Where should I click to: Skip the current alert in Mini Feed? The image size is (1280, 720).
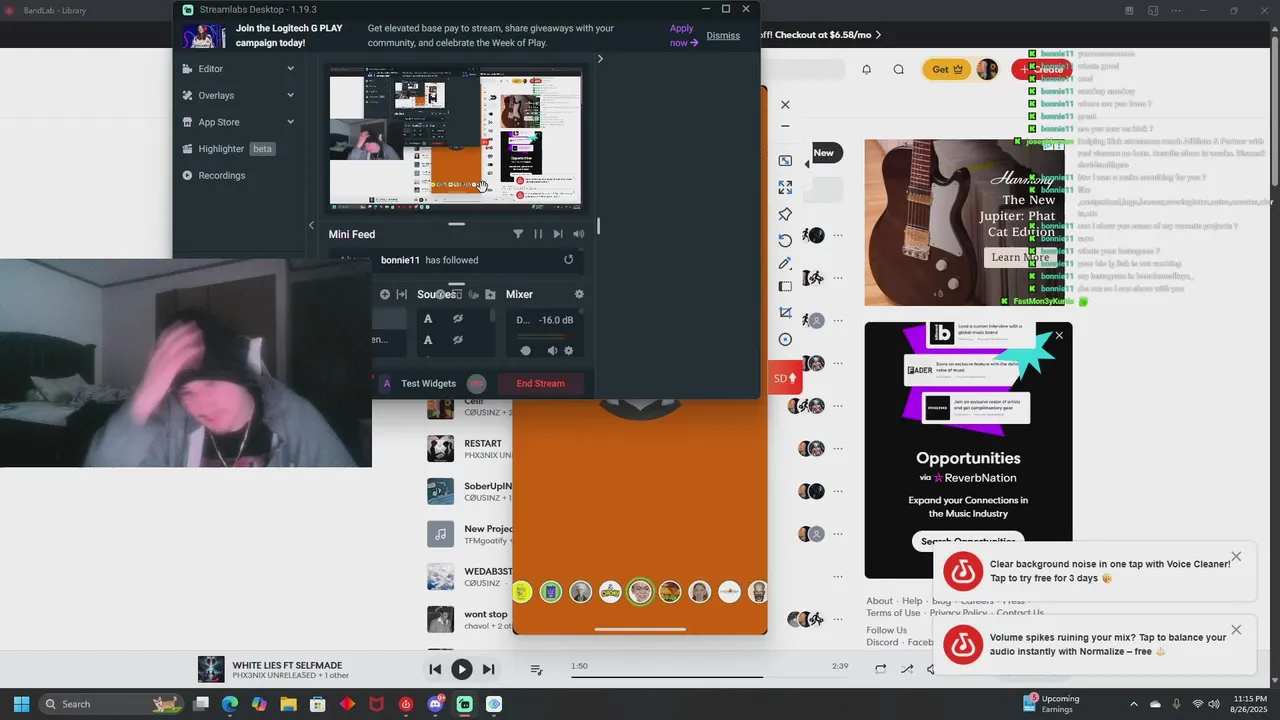pos(558,234)
